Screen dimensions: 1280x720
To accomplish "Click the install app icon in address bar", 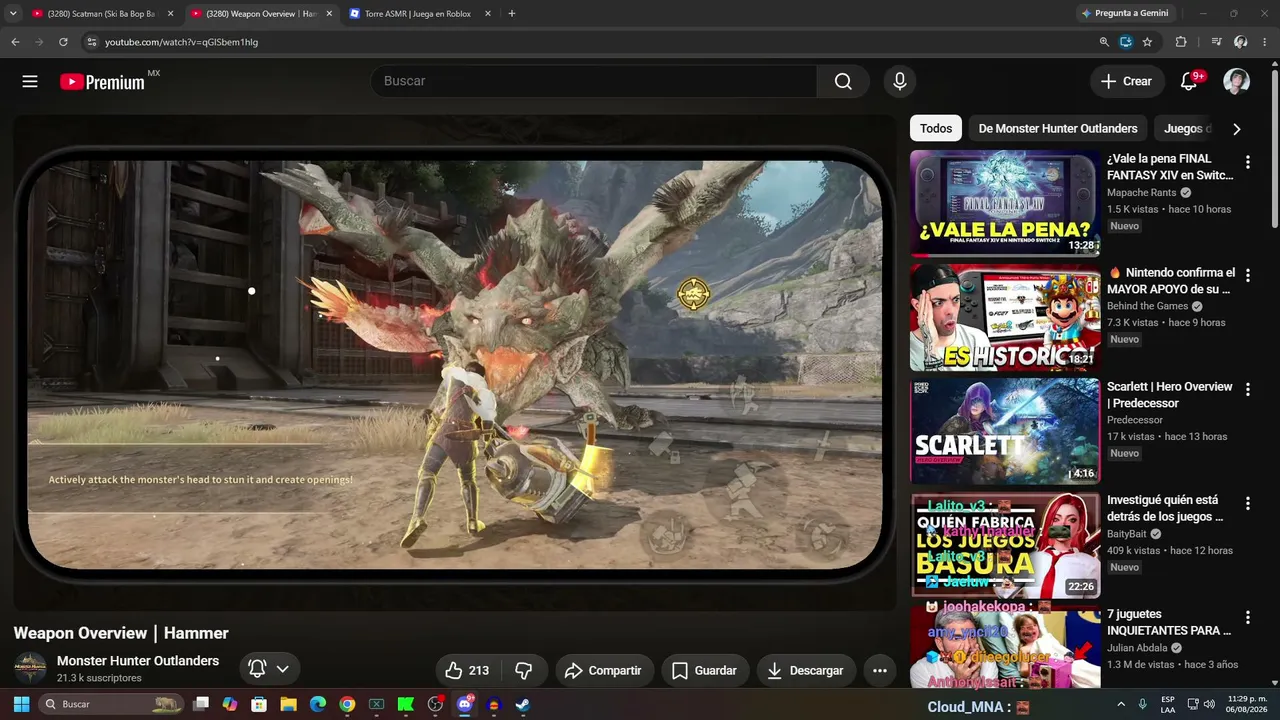I will [x=1126, y=42].
